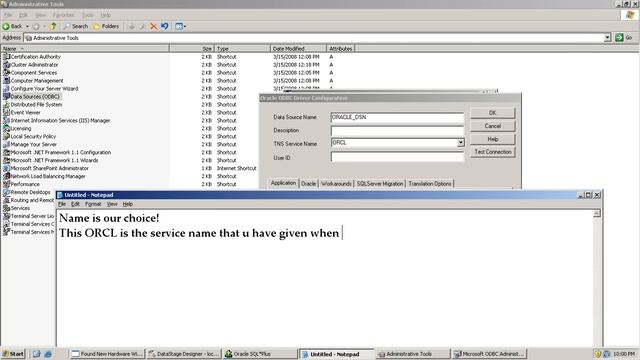Select Licensing icon

pos(6,129)
